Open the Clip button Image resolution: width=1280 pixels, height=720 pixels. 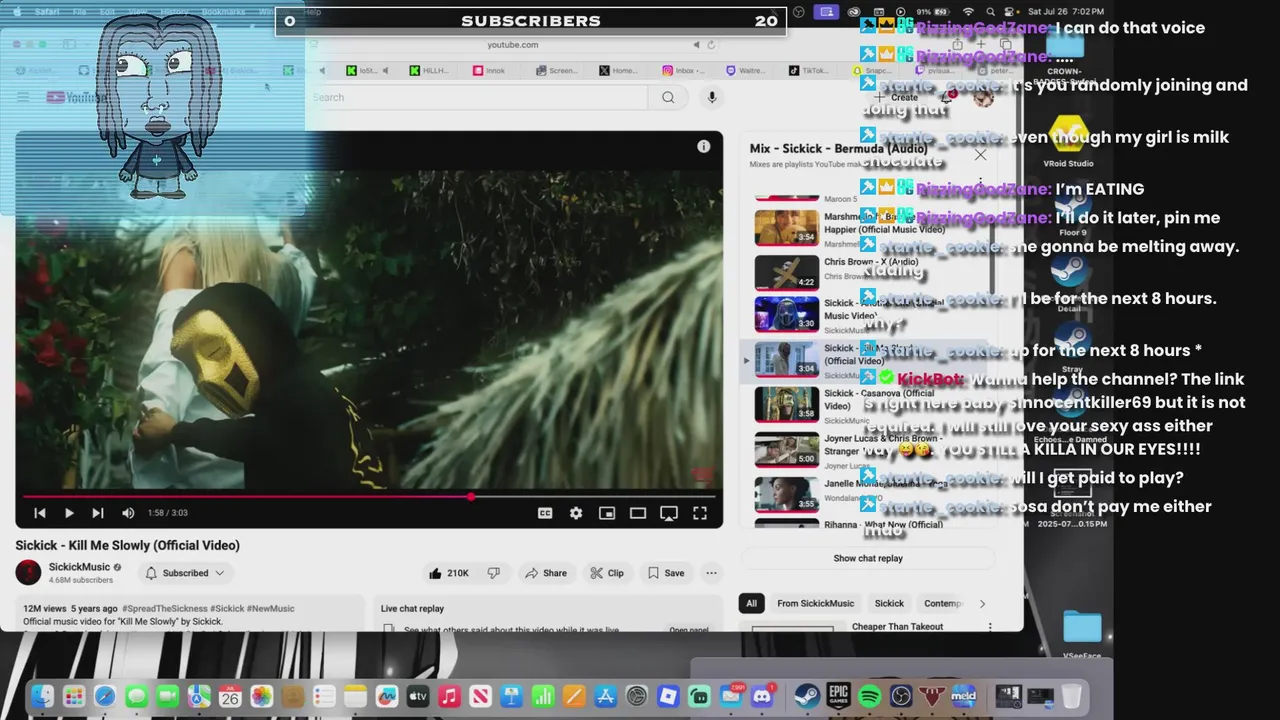(607, 573)
